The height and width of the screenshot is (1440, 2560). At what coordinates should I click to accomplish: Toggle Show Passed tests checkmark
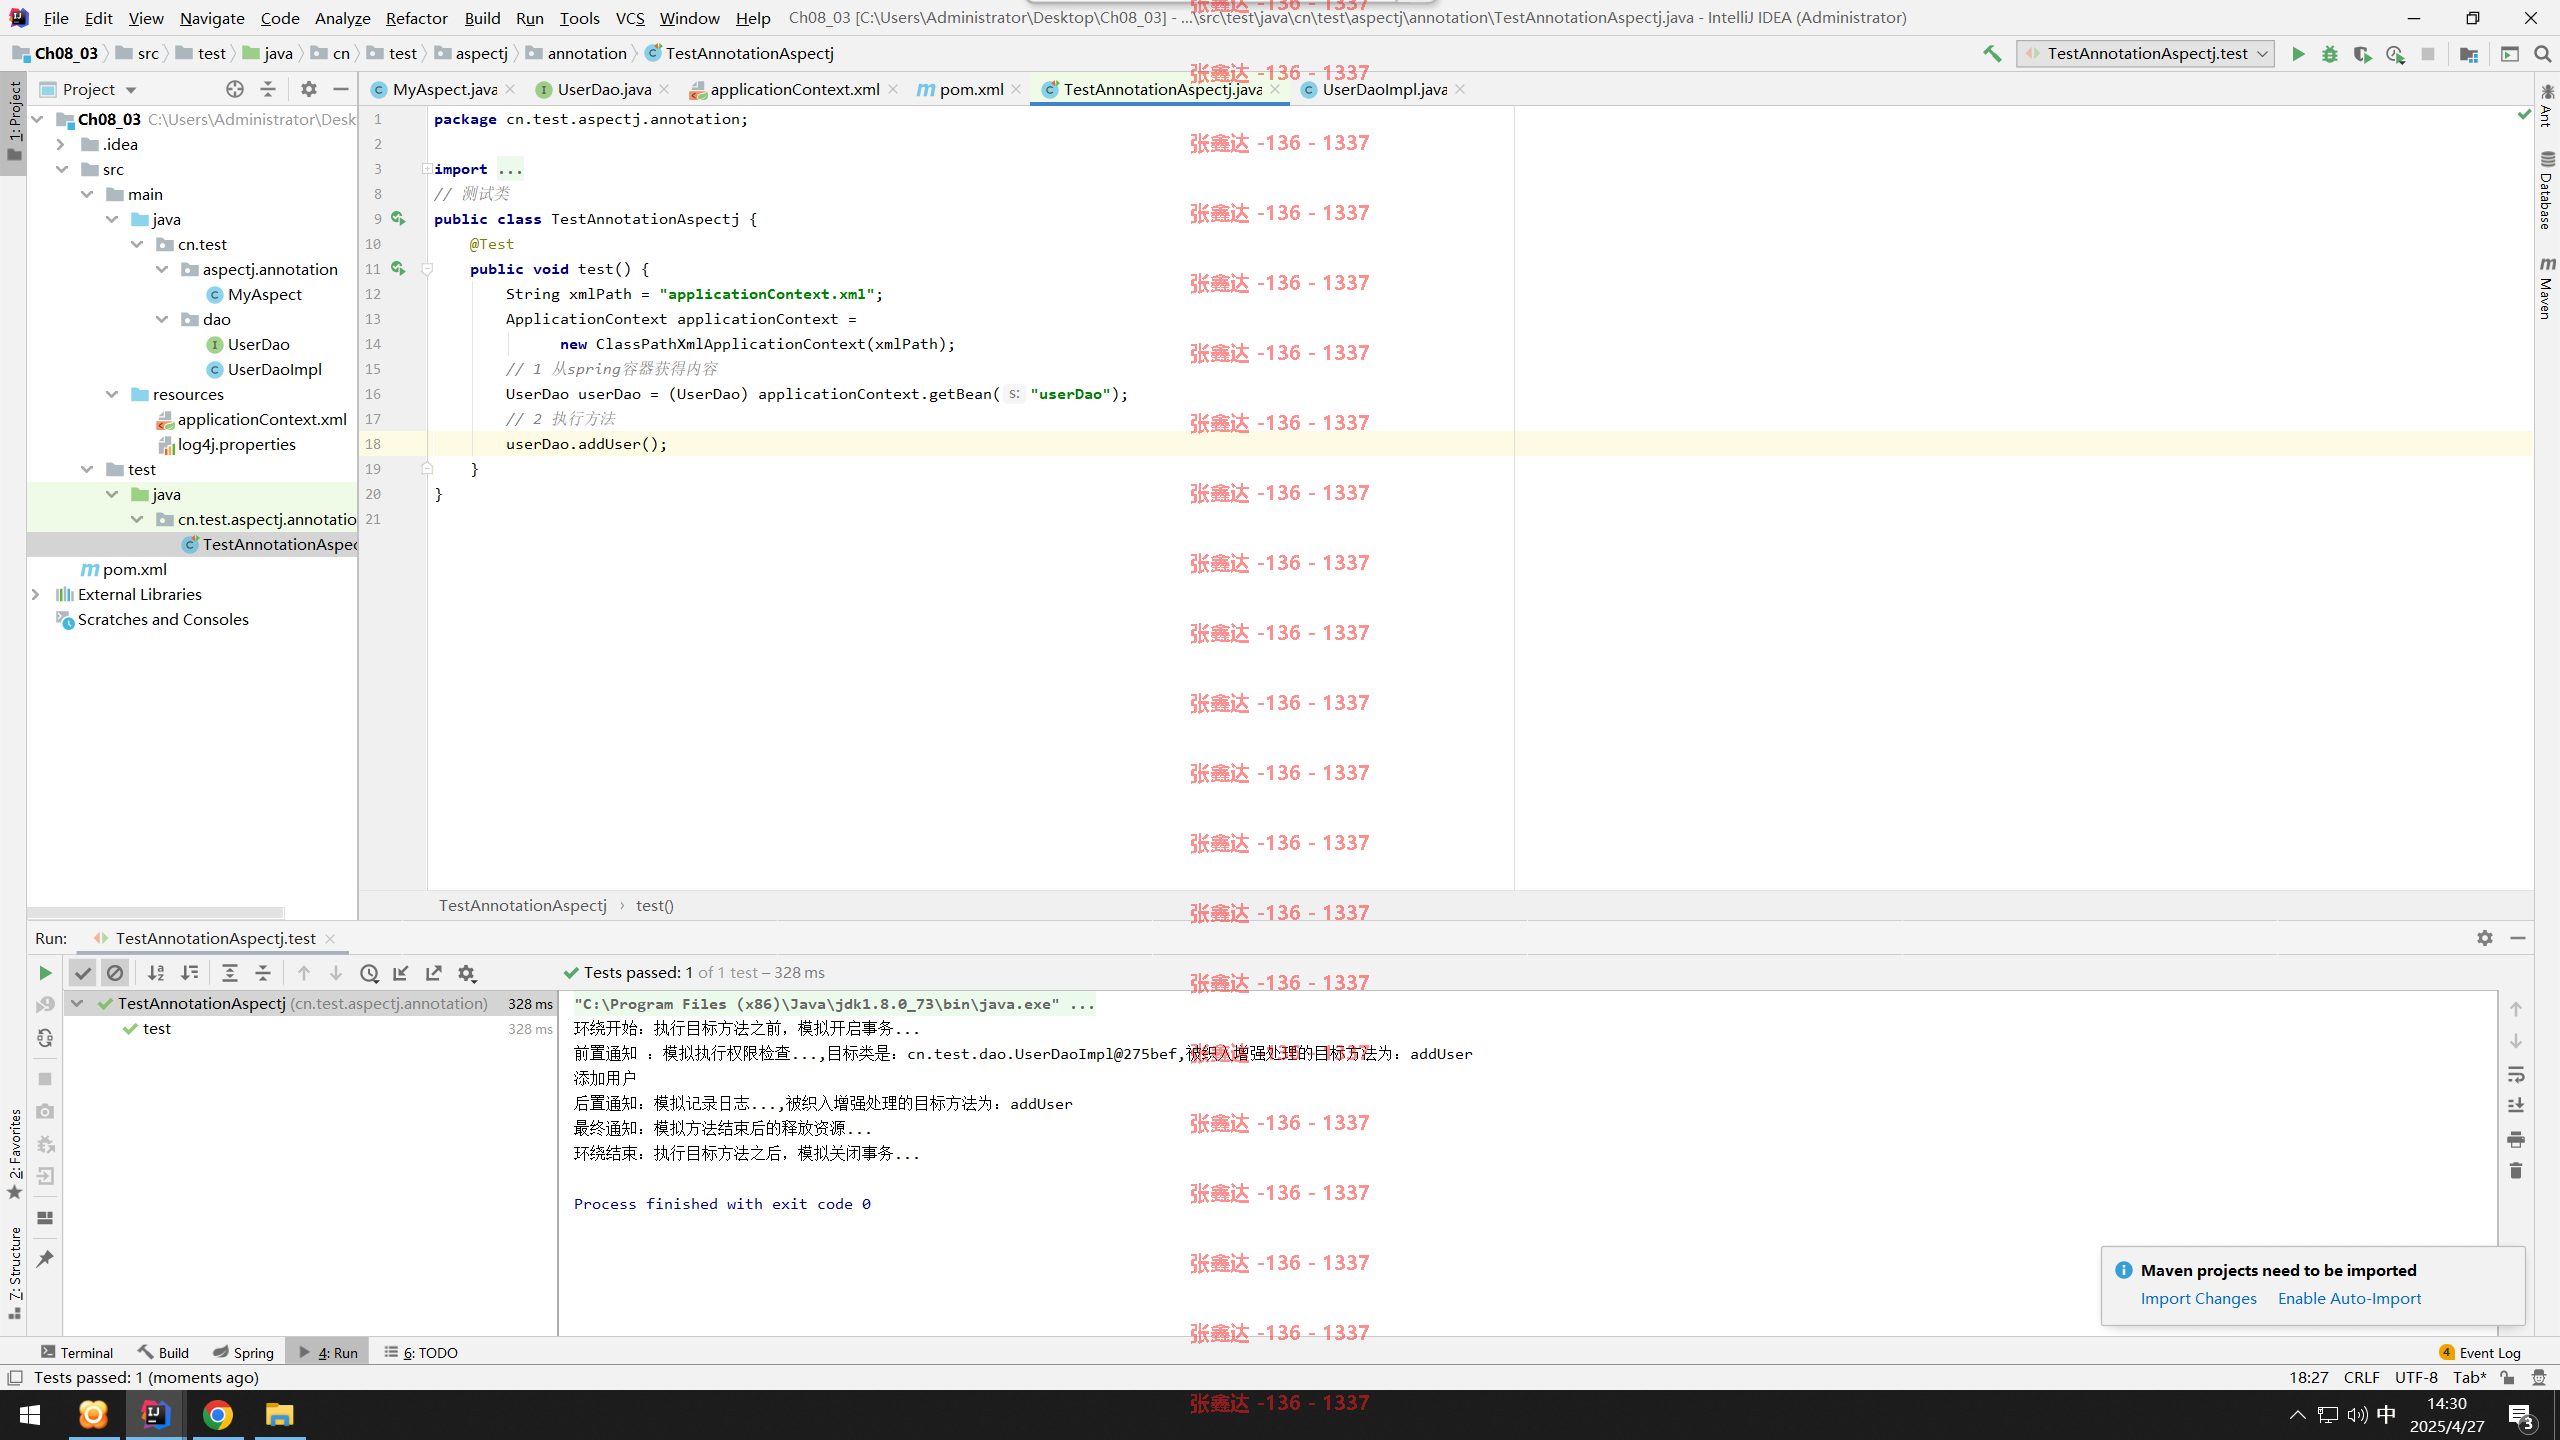pyautogui.click(x=83, y=973)
